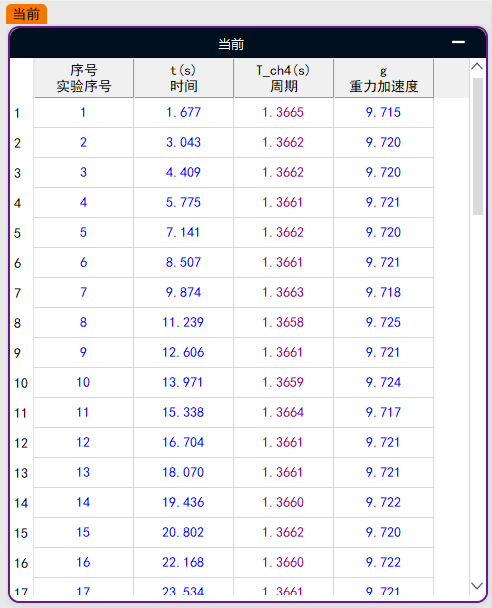The height and width of the screenshot is (608, 492).
Task: Click gravity cell with value 9.725
Action: coord(383,322)
